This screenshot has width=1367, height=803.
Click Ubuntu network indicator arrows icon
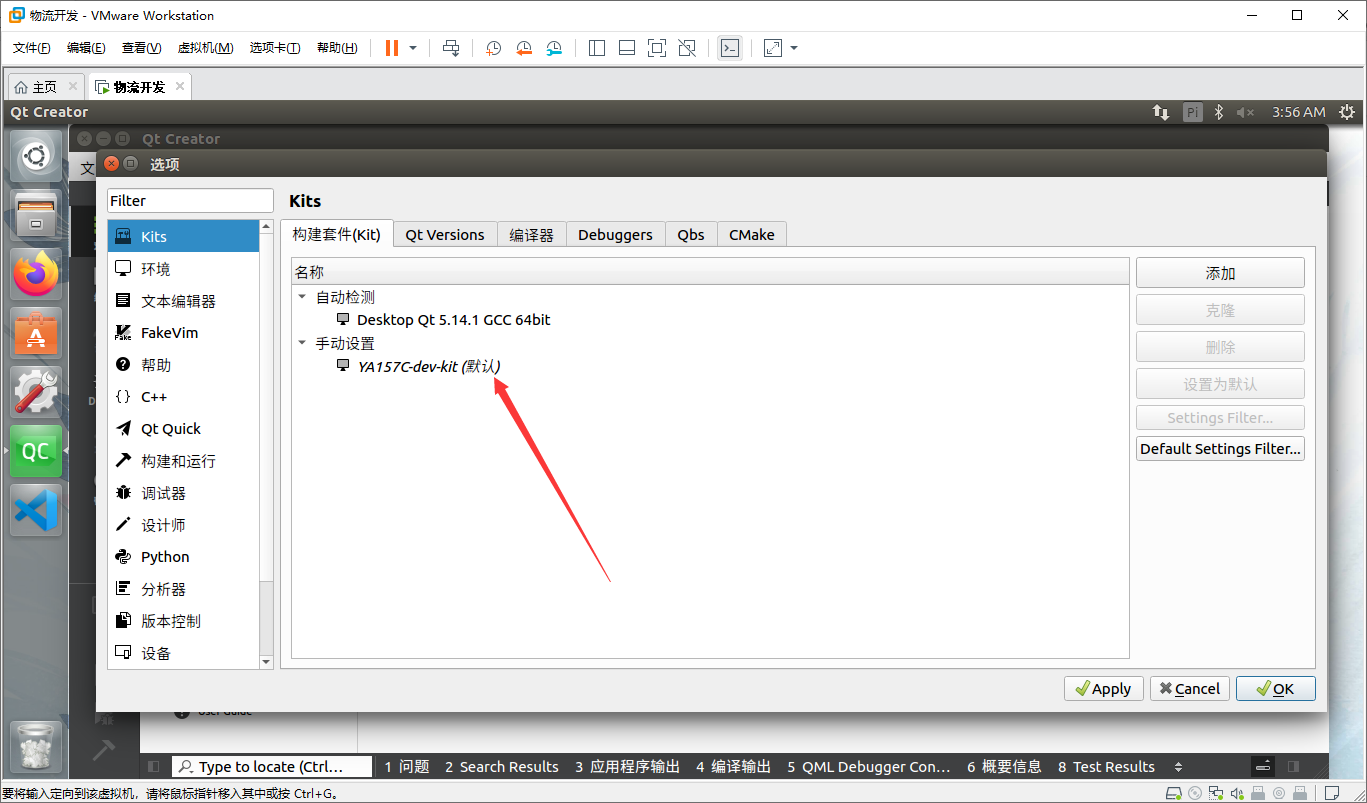coord(1161,112)
